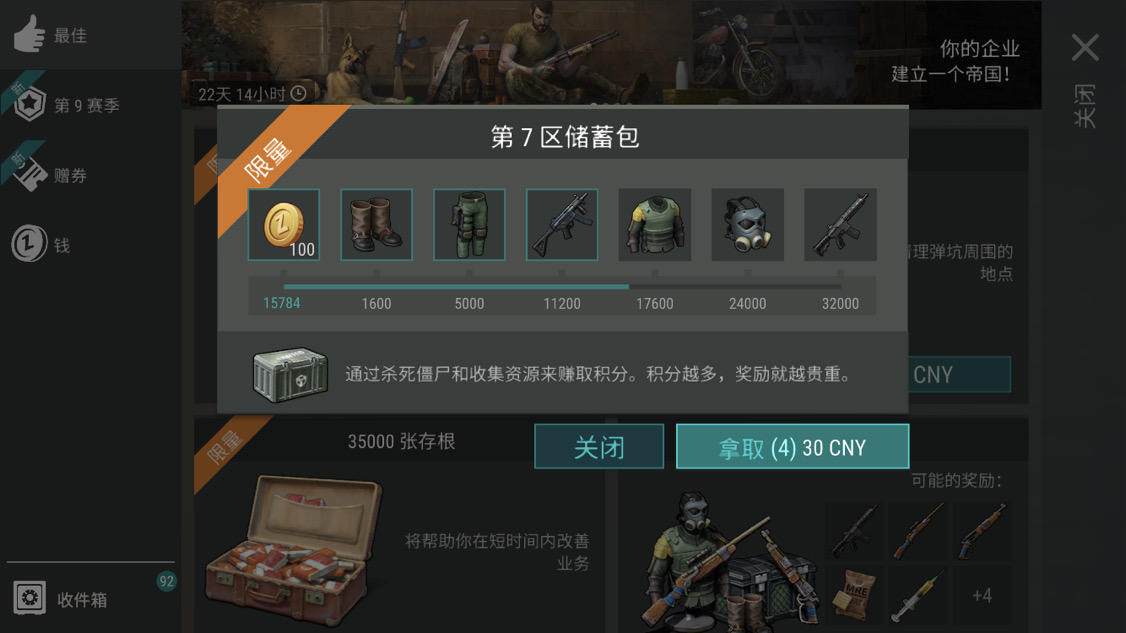The image size is (1126, 633).
Task: Select the gas mask reward icon
Action: [x=748, y=224]
